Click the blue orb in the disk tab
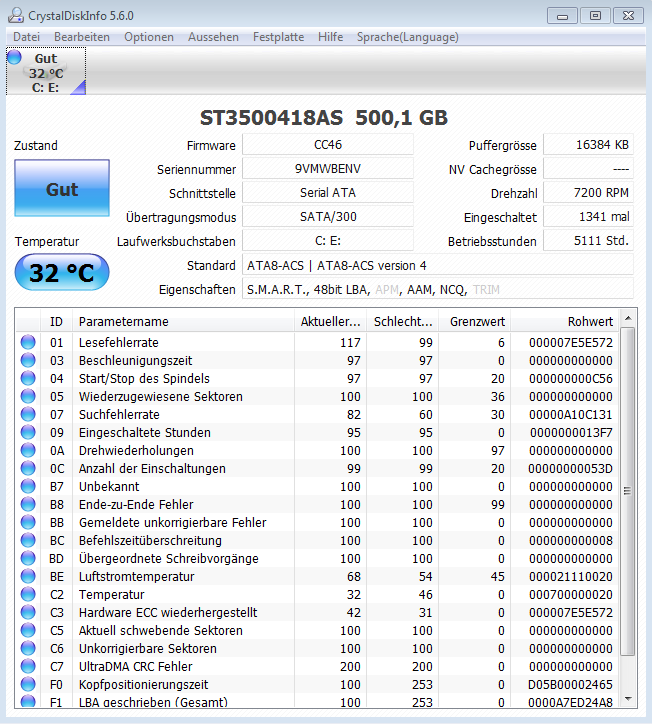 tap(14, 57)
